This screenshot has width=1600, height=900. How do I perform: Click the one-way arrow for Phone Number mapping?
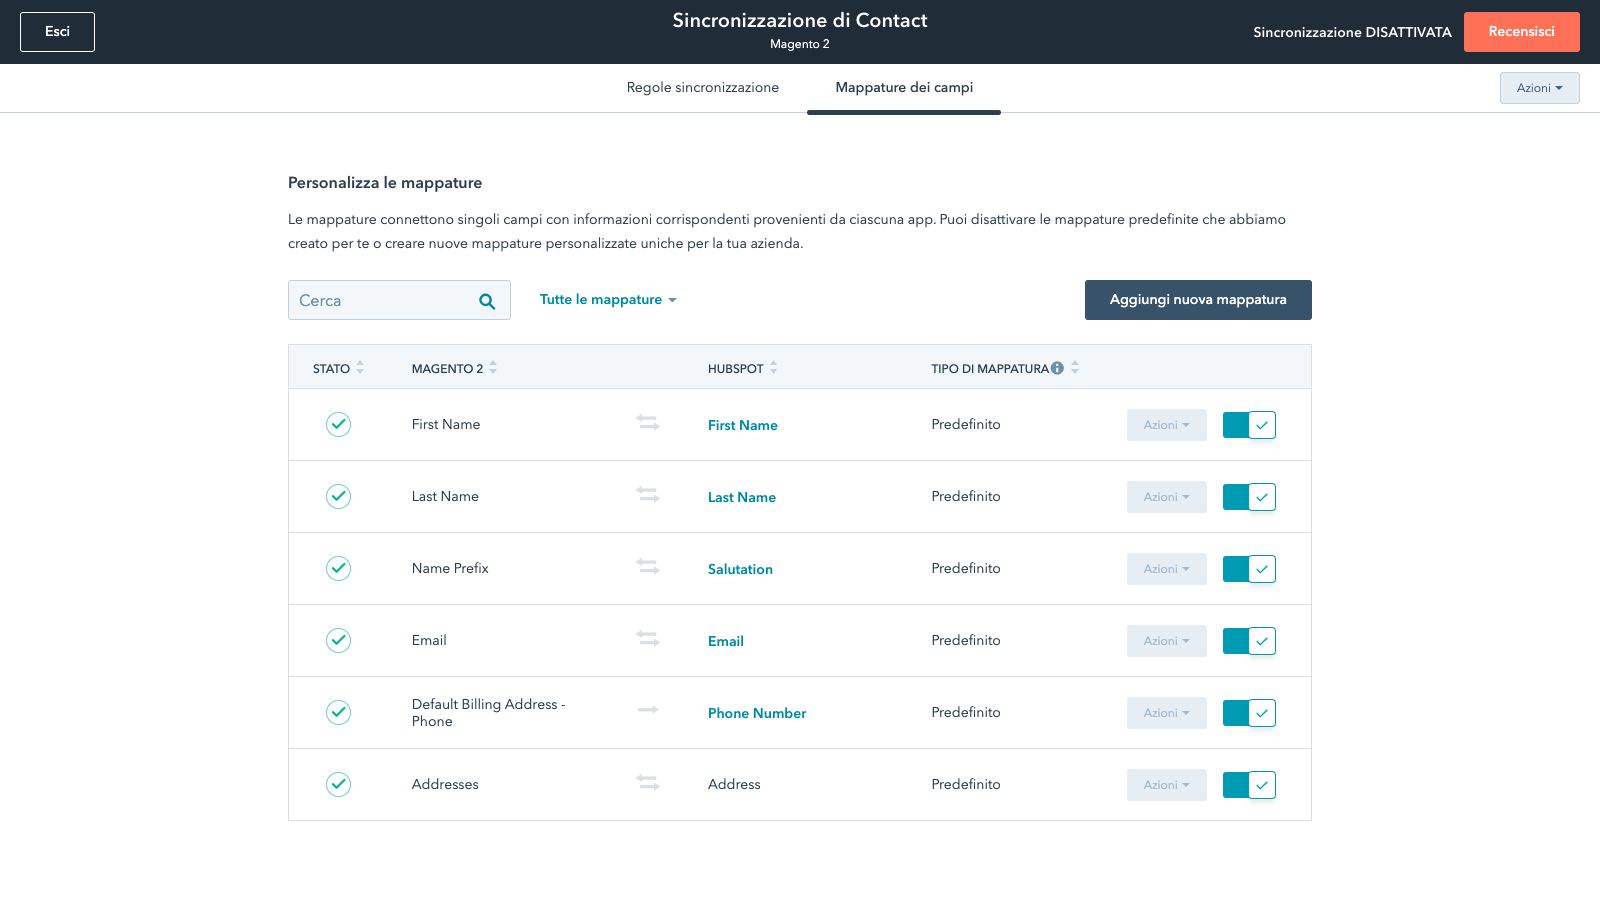point(648,710)
